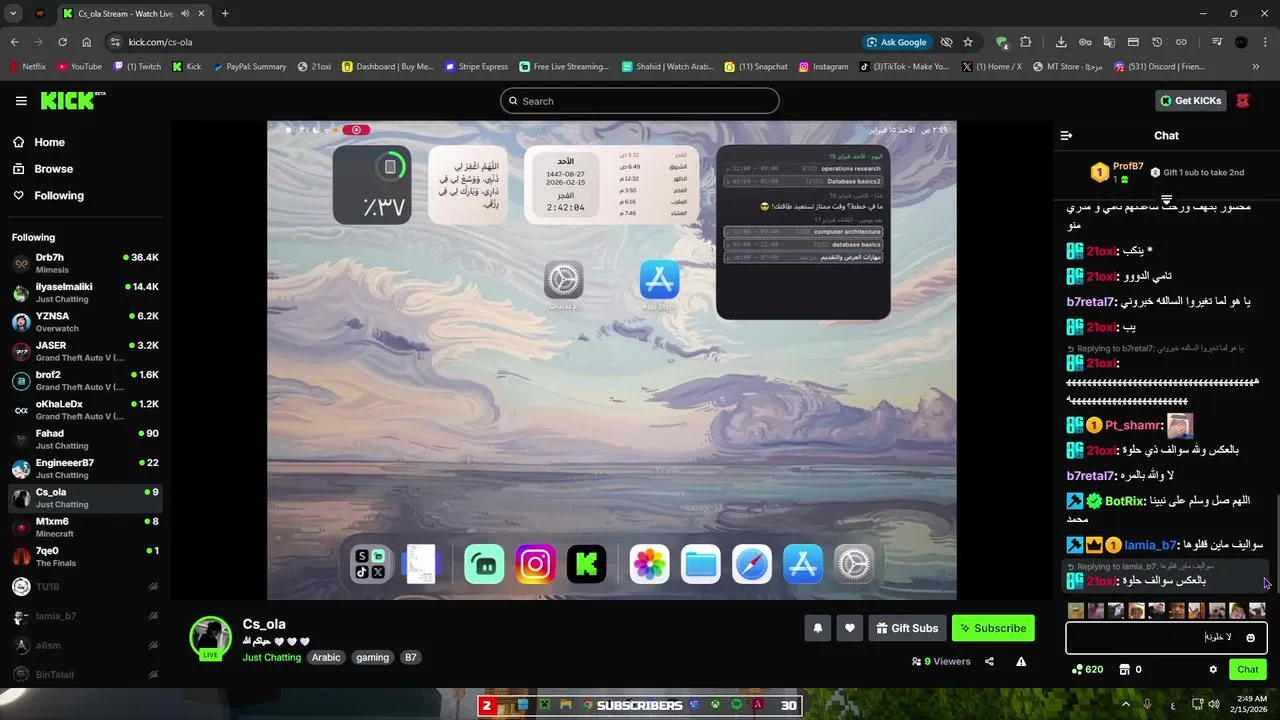Image resolution: width=1280 pixels, height=720 pixels.
Task: Click the report warning triangle icon
Action: coord(1021,661)
